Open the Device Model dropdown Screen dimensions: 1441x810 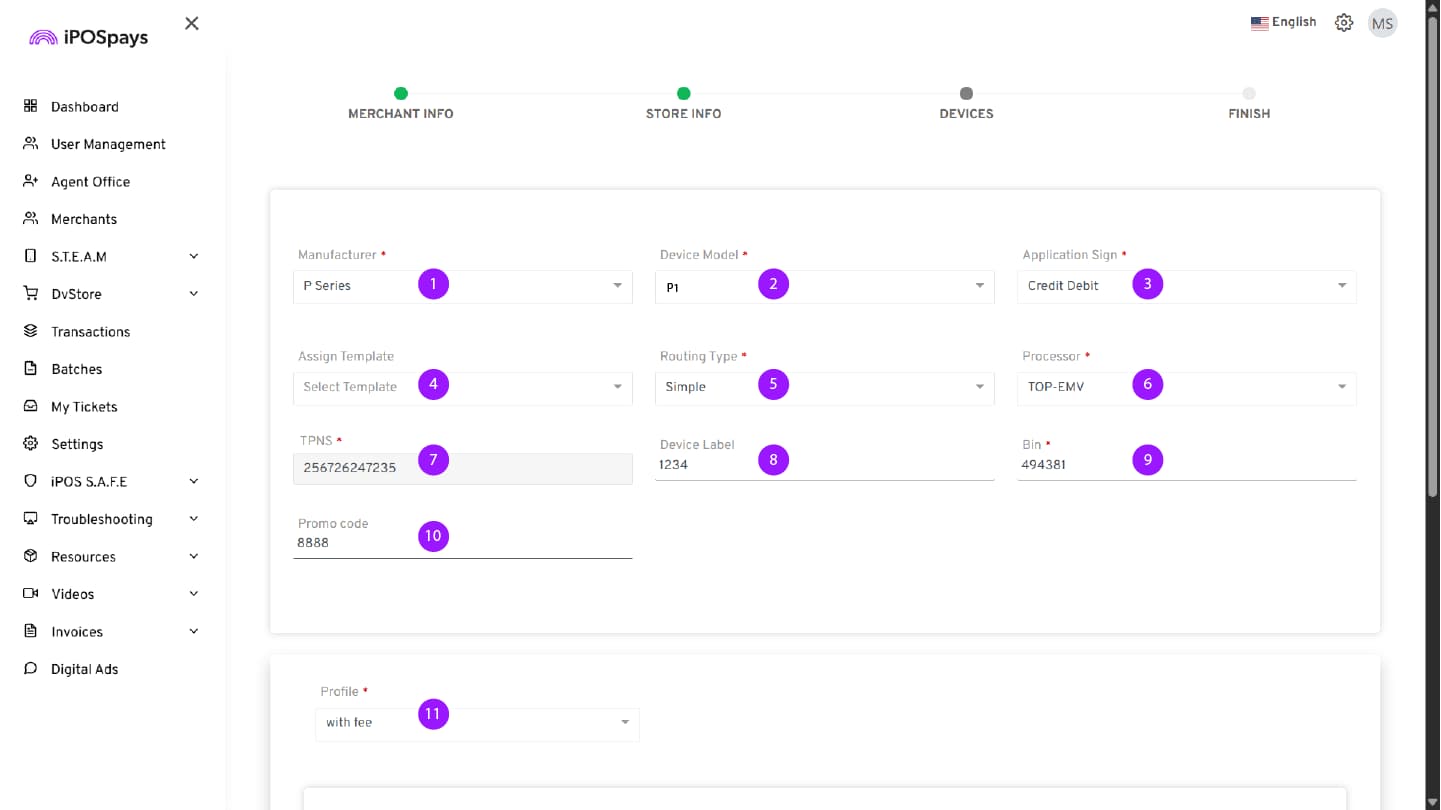point(824,286)
